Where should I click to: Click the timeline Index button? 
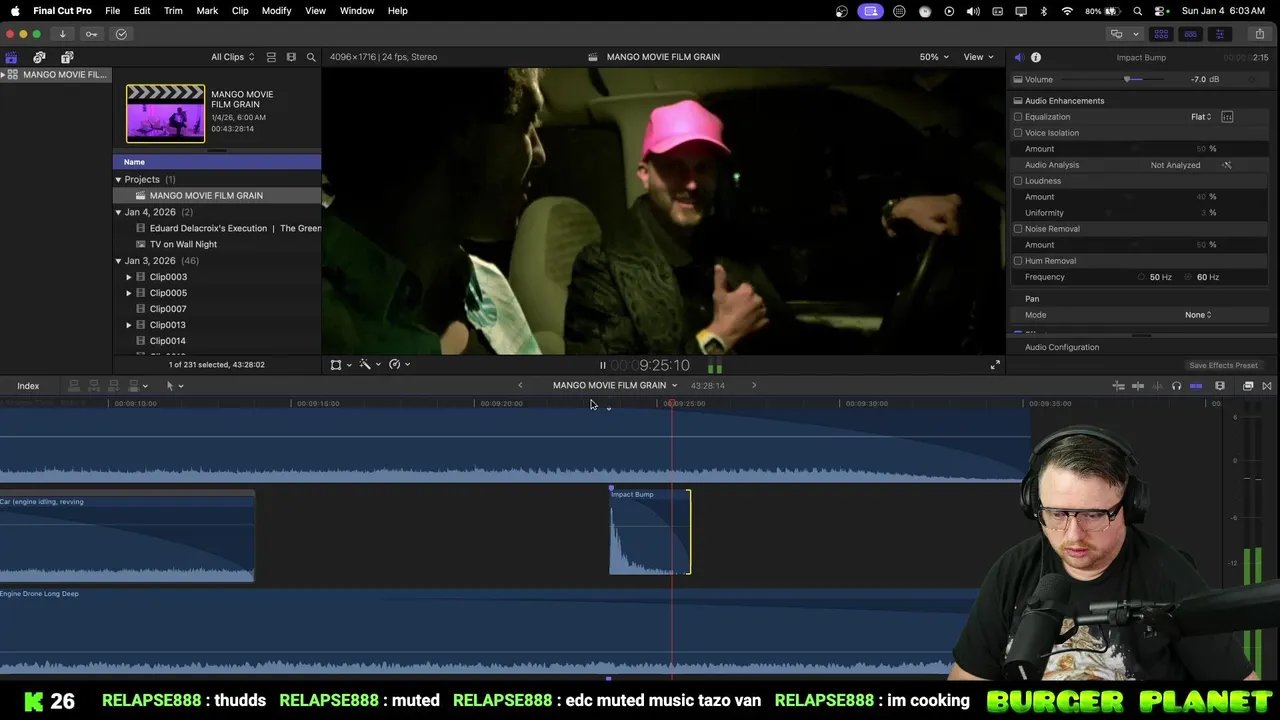click(x=28, y=386)
